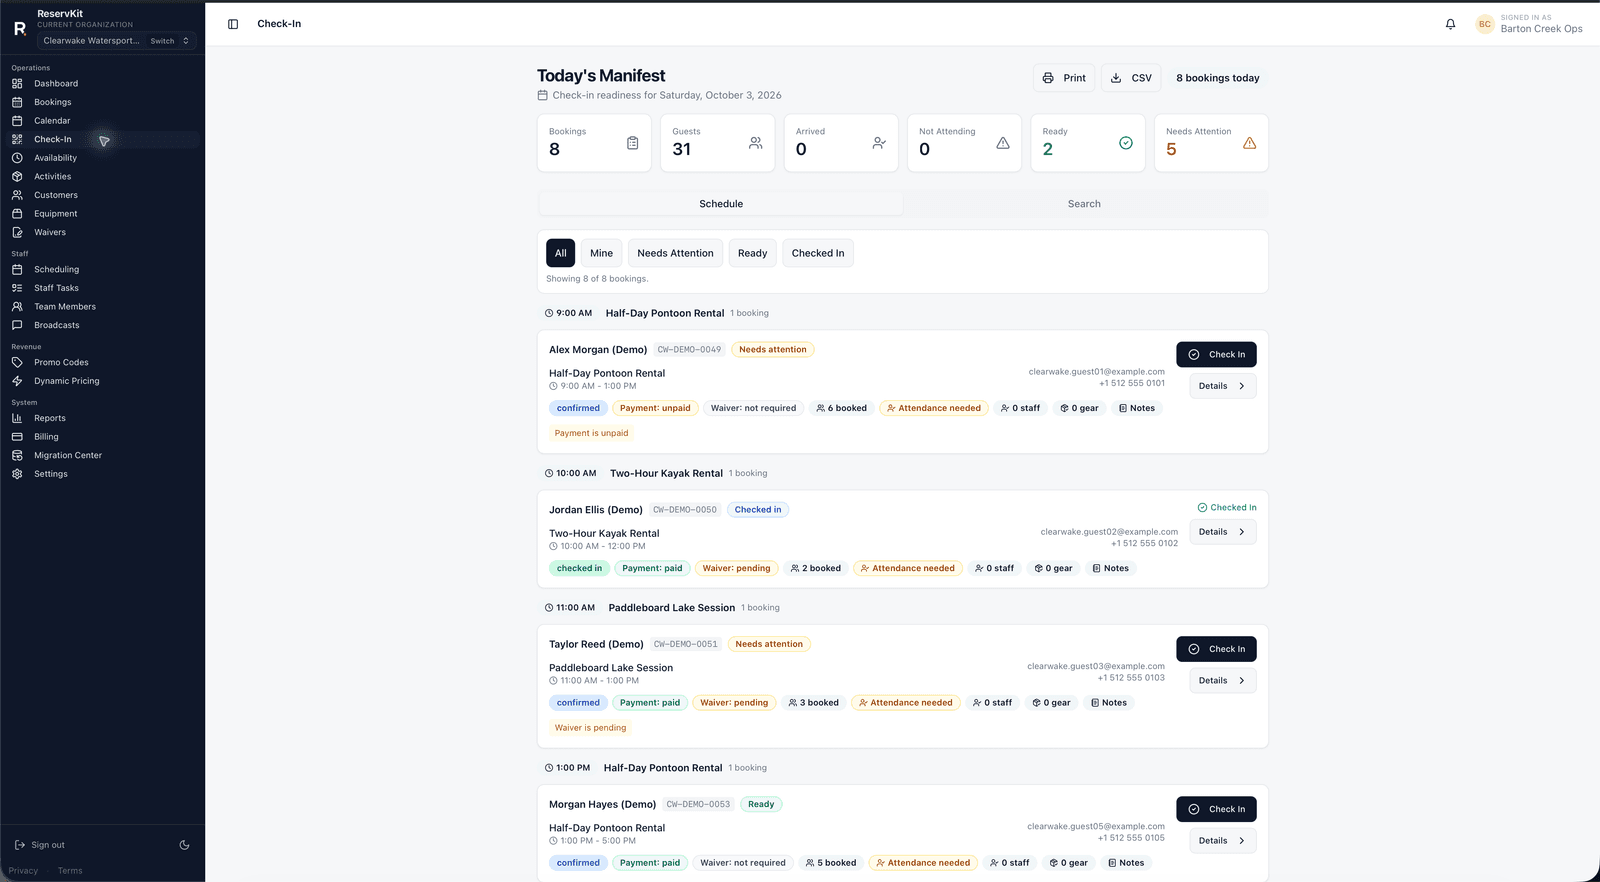Screen dimensions: 1600x882
Task: Switch the current organization dropdown
Action: (116, 41)
